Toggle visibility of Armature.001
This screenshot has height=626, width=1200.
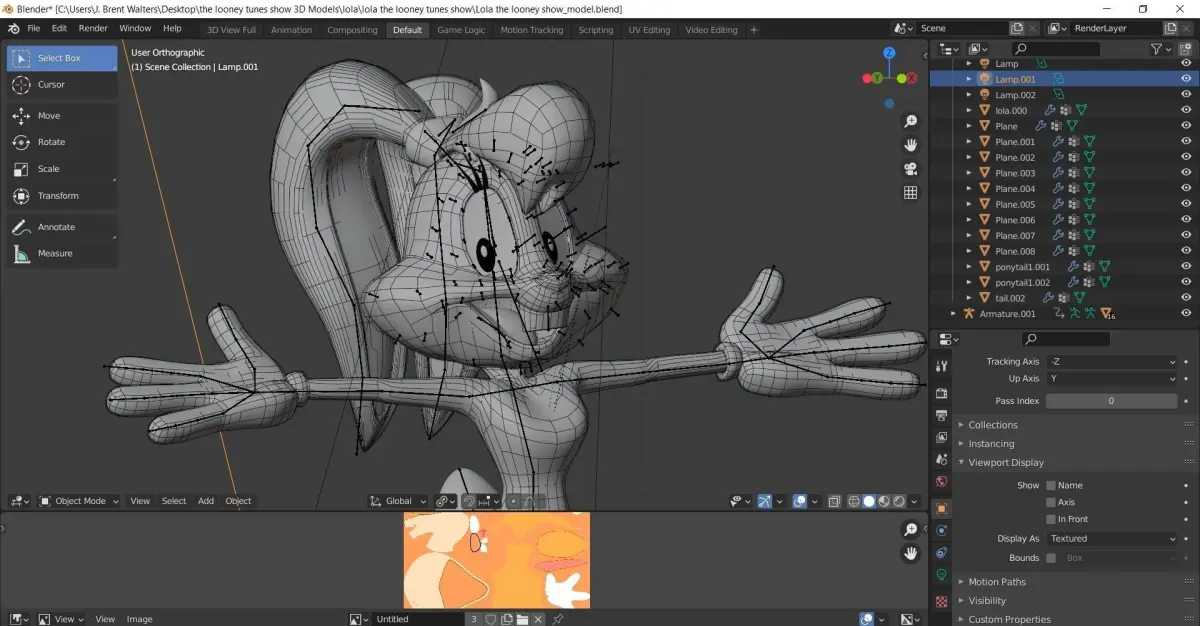pyautogui.click(x=1186, y=314)
